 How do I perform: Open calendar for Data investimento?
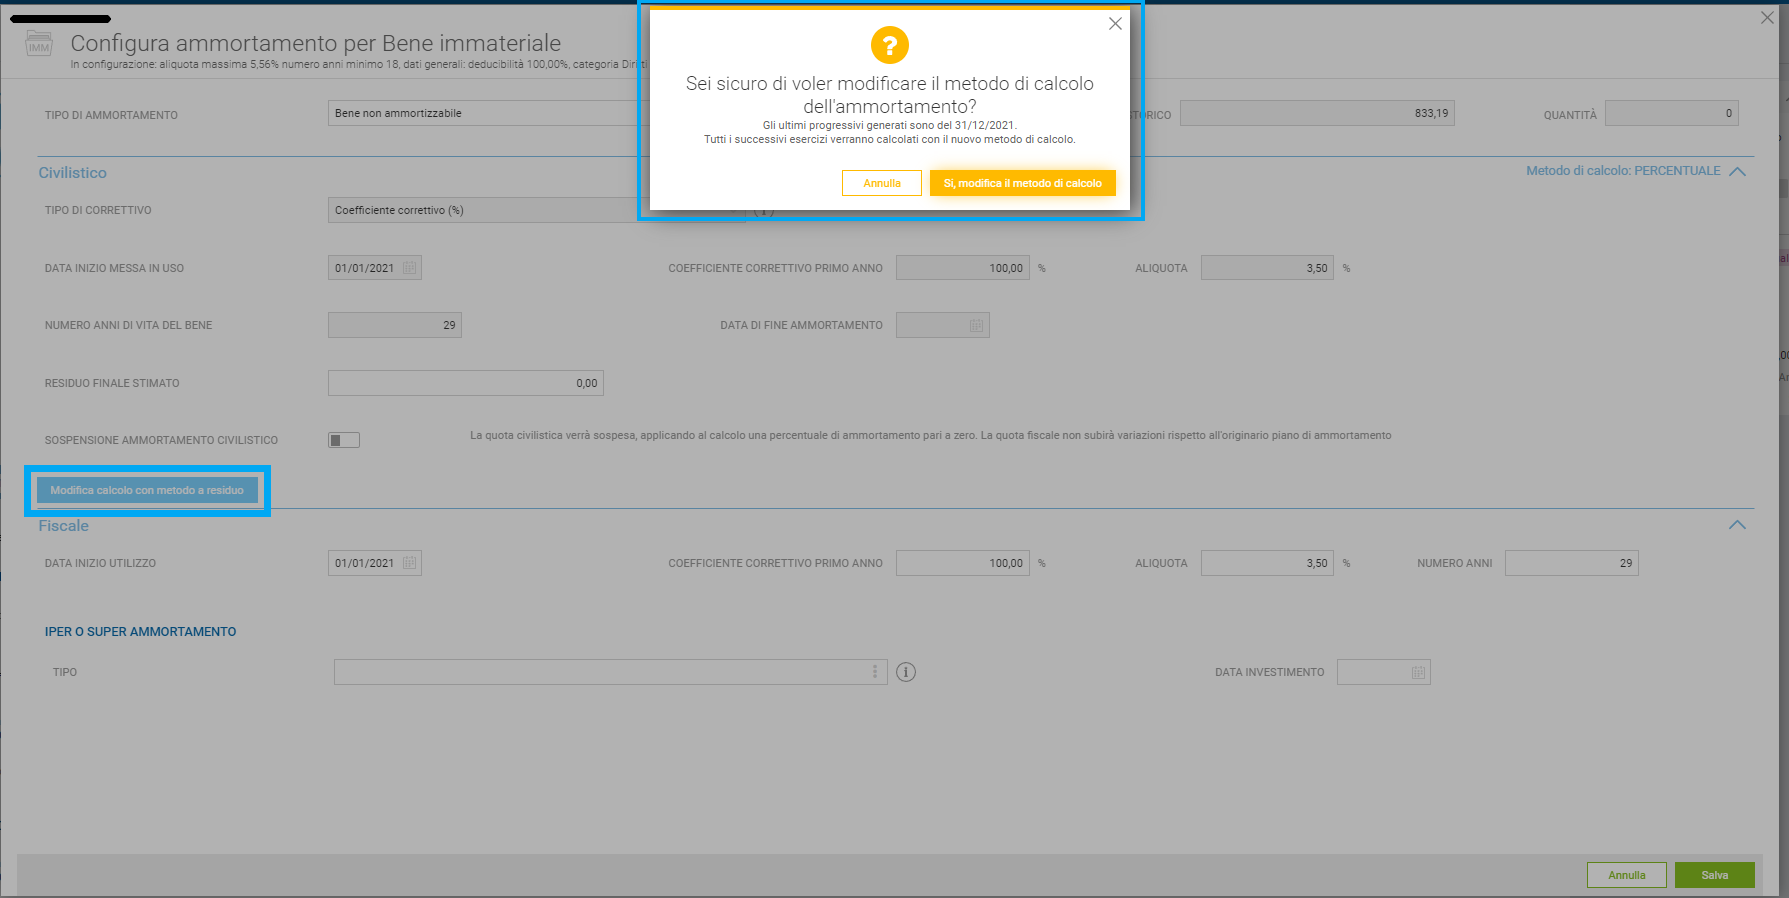click(x=1418, y=672)
